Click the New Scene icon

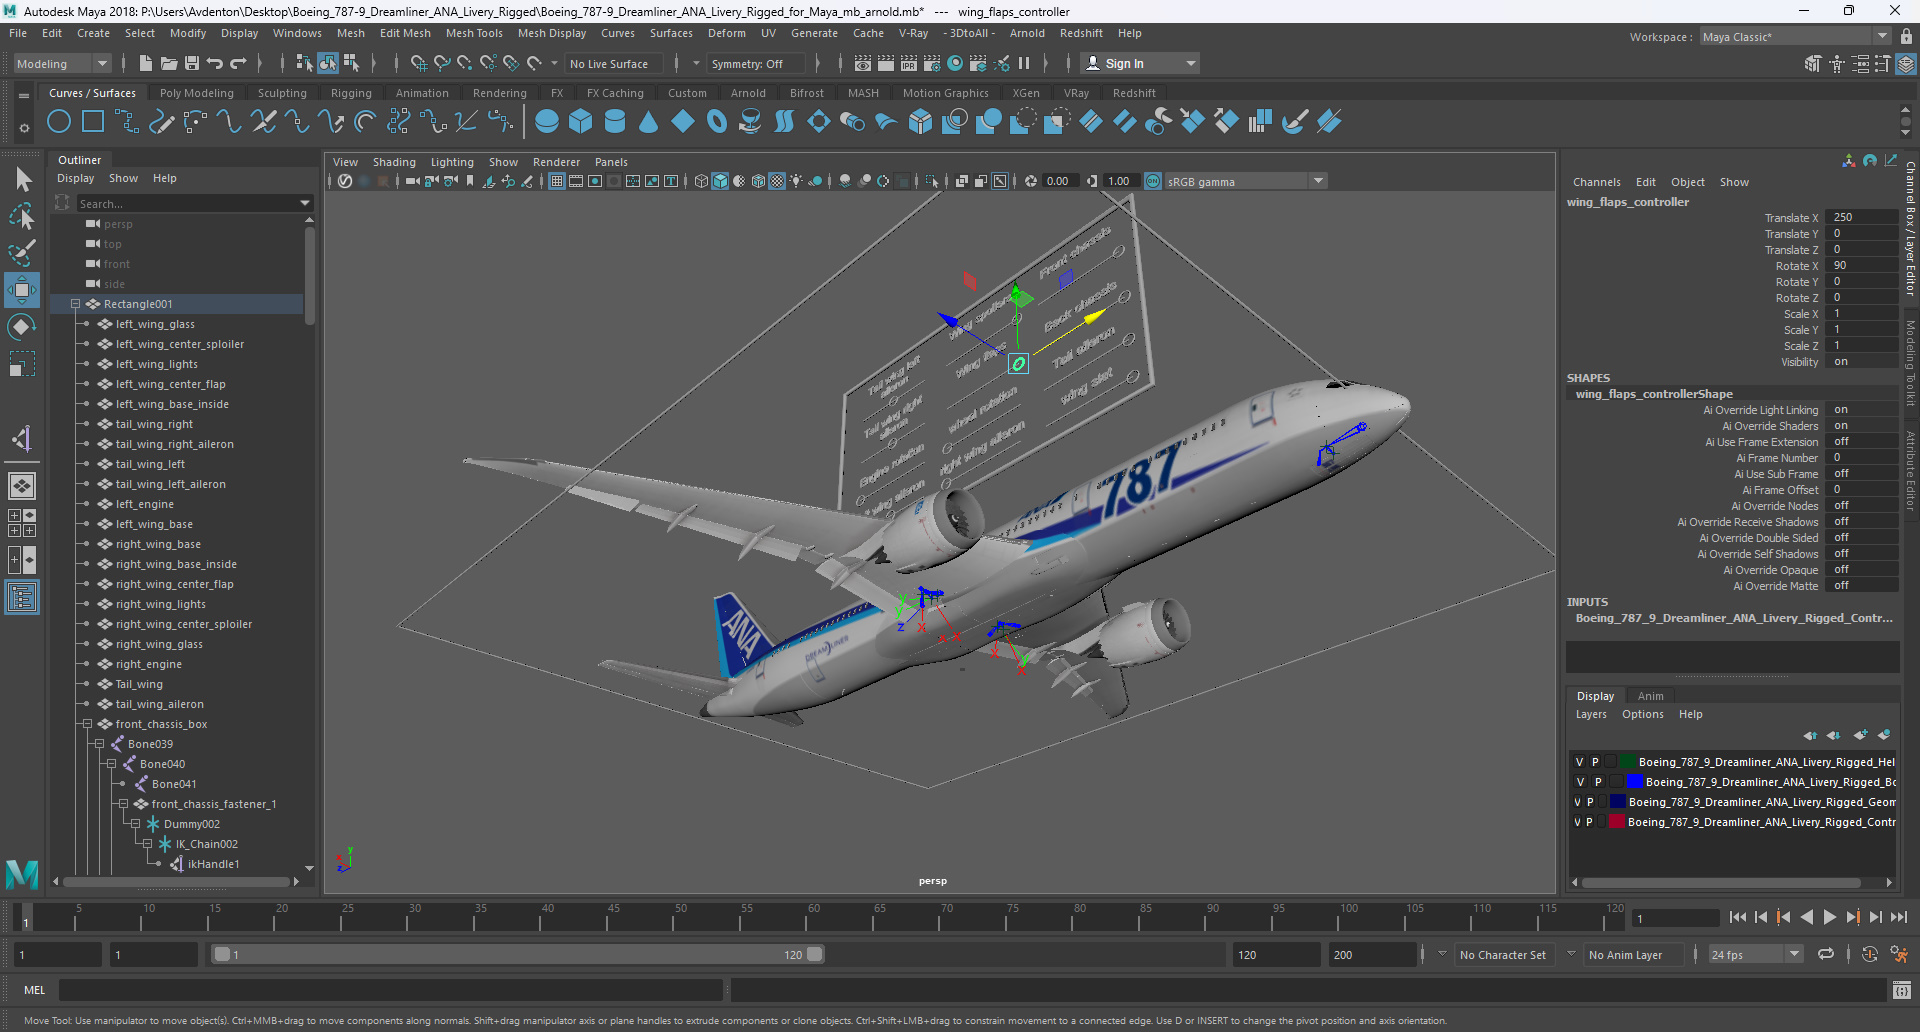click(146, 63)
